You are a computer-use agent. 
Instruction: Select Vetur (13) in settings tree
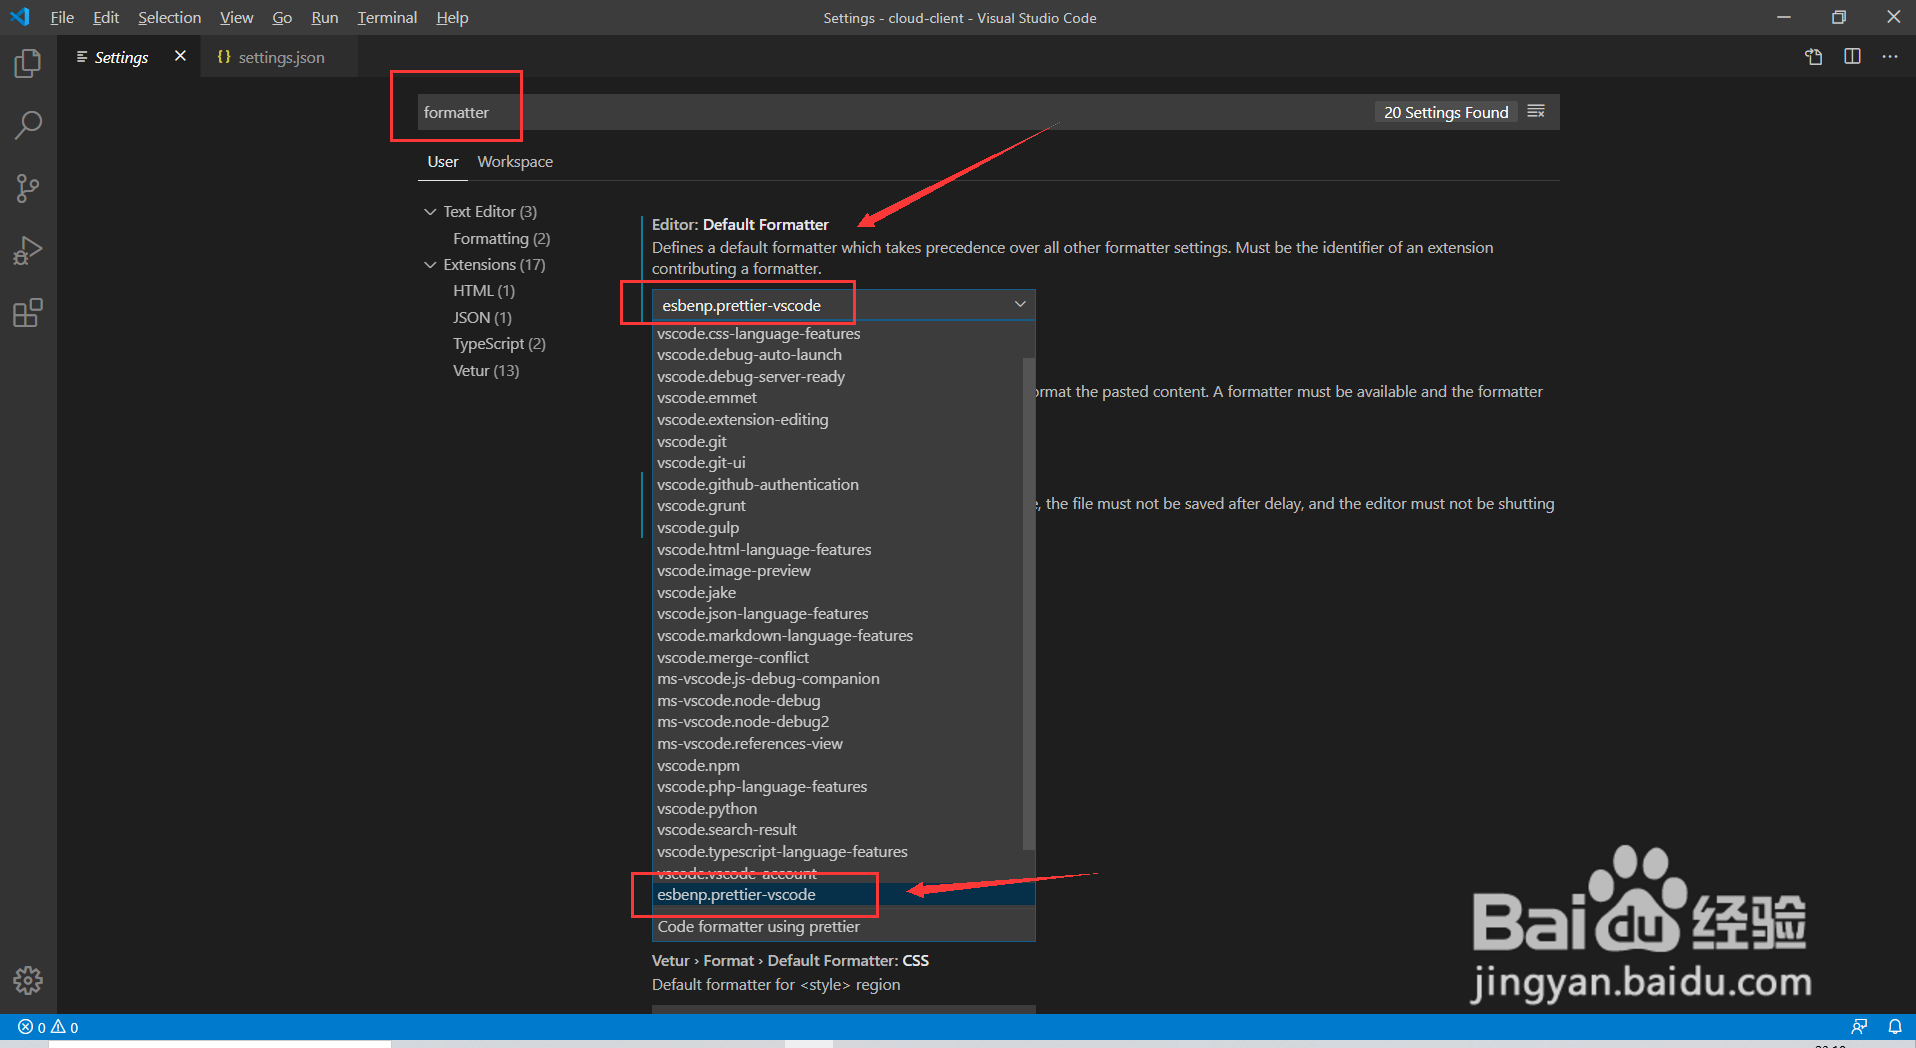tap(486, 370)
